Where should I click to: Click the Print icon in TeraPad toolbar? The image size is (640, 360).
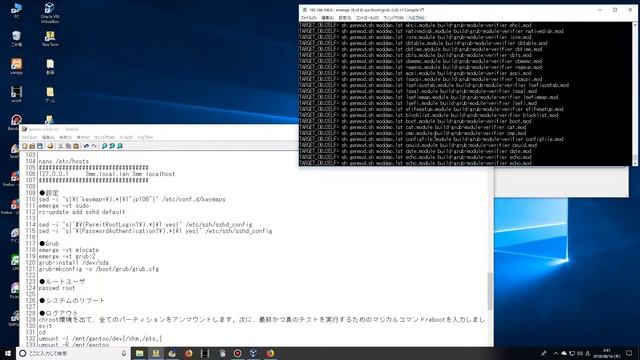pos(50,146)
